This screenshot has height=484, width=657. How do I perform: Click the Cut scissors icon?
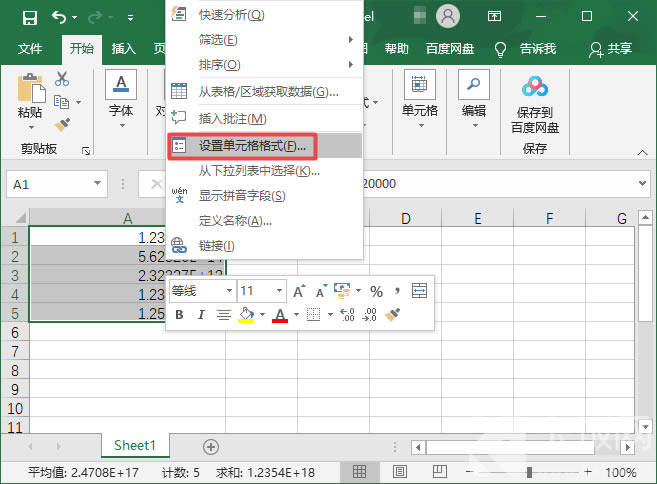(62, 79)
